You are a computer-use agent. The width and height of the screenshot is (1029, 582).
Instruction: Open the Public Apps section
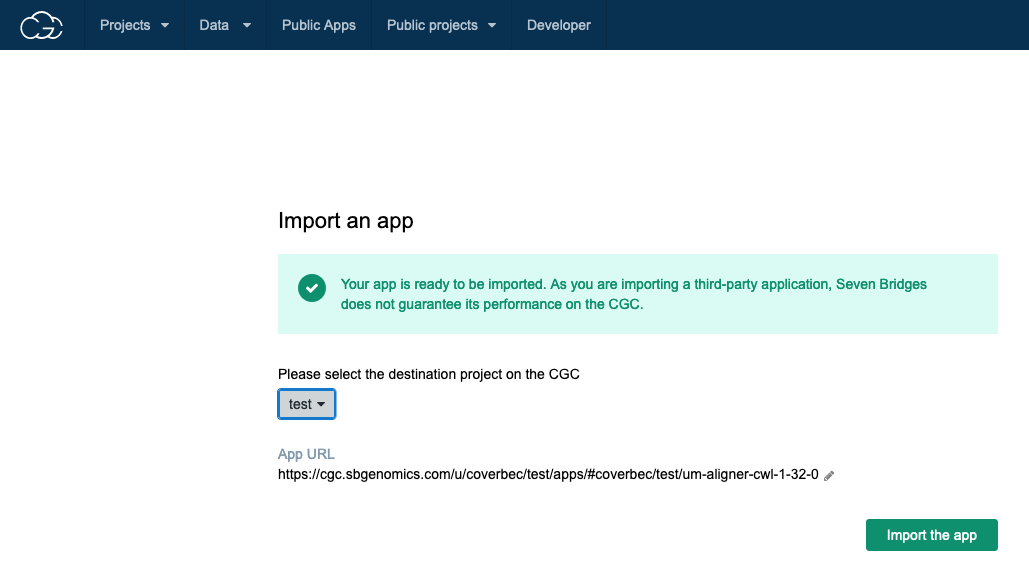coord(319,25)
